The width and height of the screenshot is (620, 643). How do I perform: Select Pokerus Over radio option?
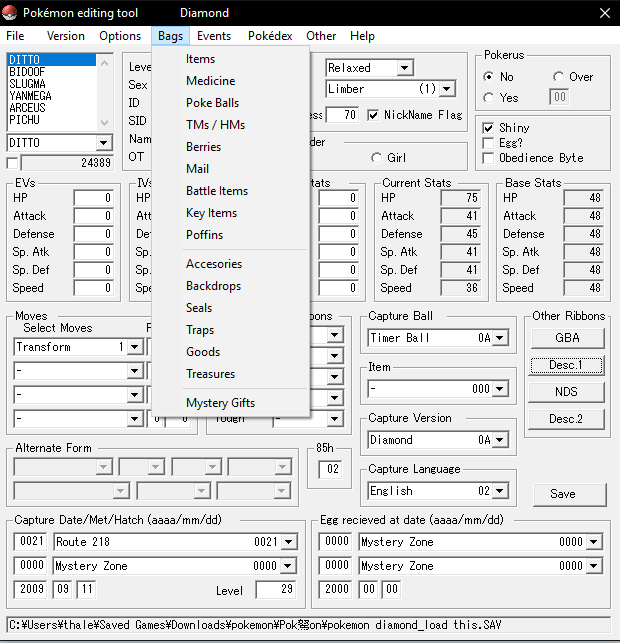pos(558,77)
